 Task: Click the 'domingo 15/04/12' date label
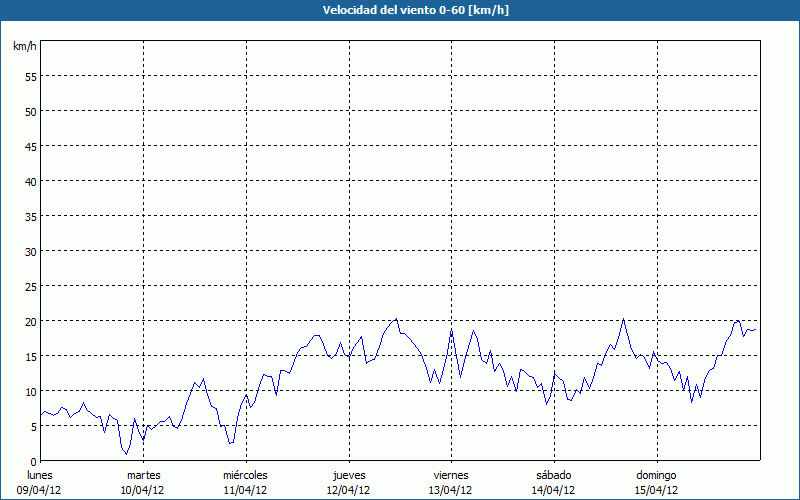click(x=656, y=482)
